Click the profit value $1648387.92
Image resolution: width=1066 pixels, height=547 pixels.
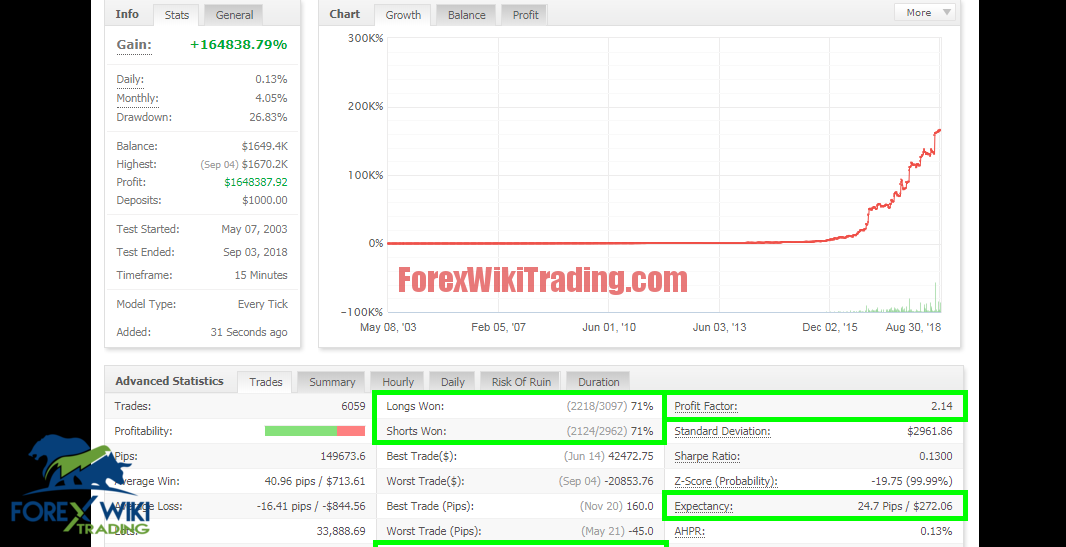point(256,182)
